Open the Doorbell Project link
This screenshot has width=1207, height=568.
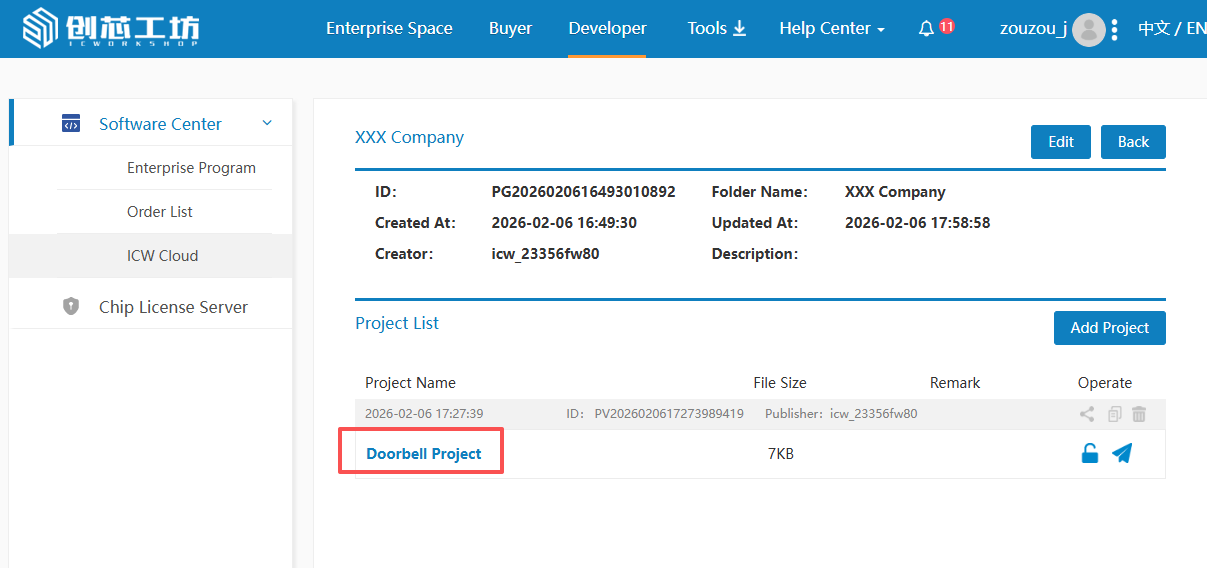tap(424, 454)
